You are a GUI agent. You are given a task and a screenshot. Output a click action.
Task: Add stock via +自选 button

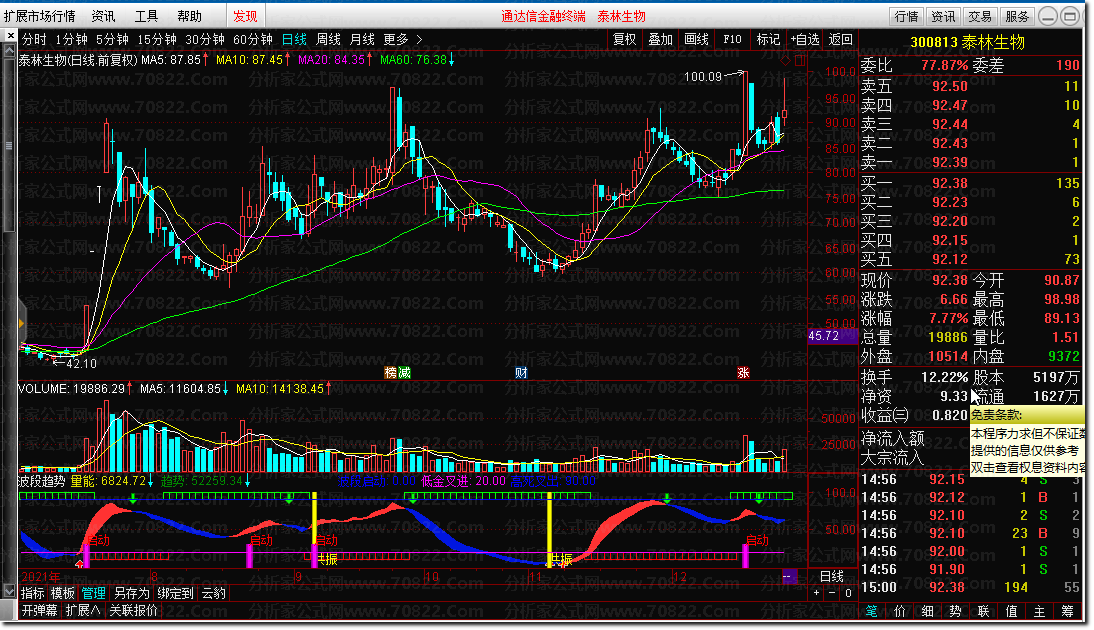point(804,40)
